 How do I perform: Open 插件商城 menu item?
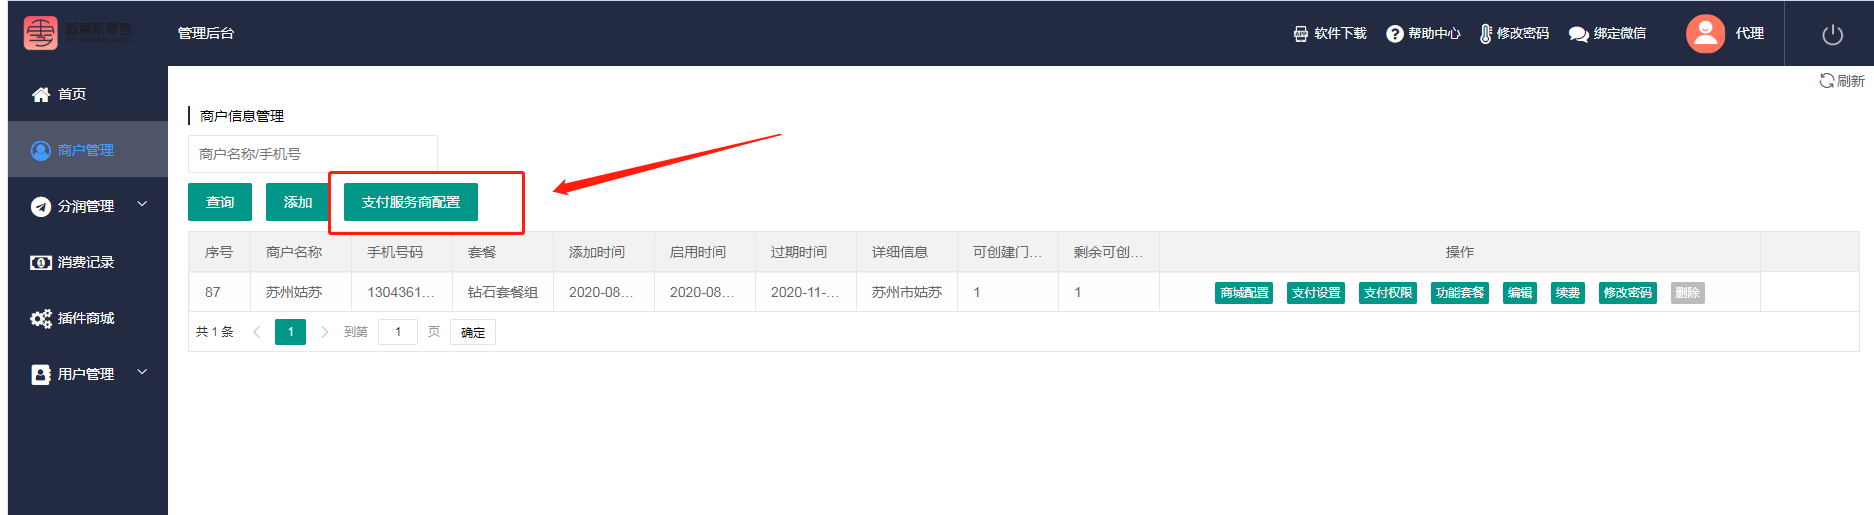pos(88,318)
